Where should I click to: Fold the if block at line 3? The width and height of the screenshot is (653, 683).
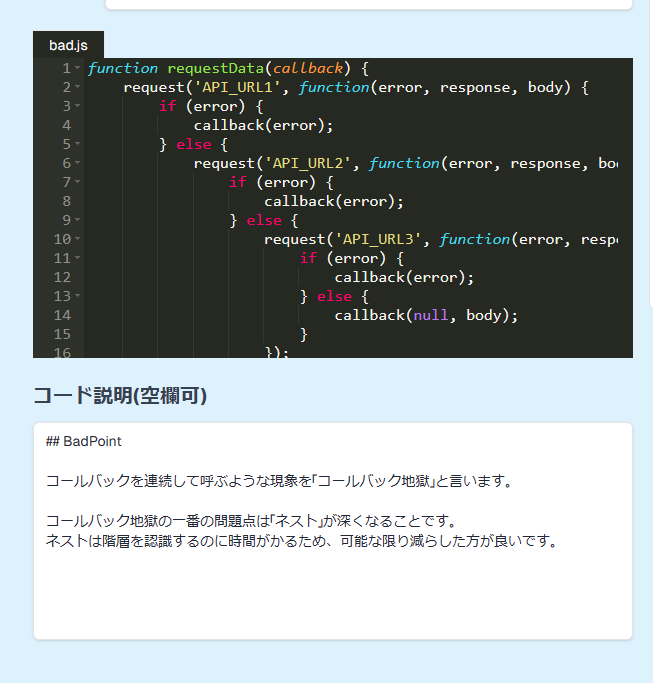pos(78,106)
